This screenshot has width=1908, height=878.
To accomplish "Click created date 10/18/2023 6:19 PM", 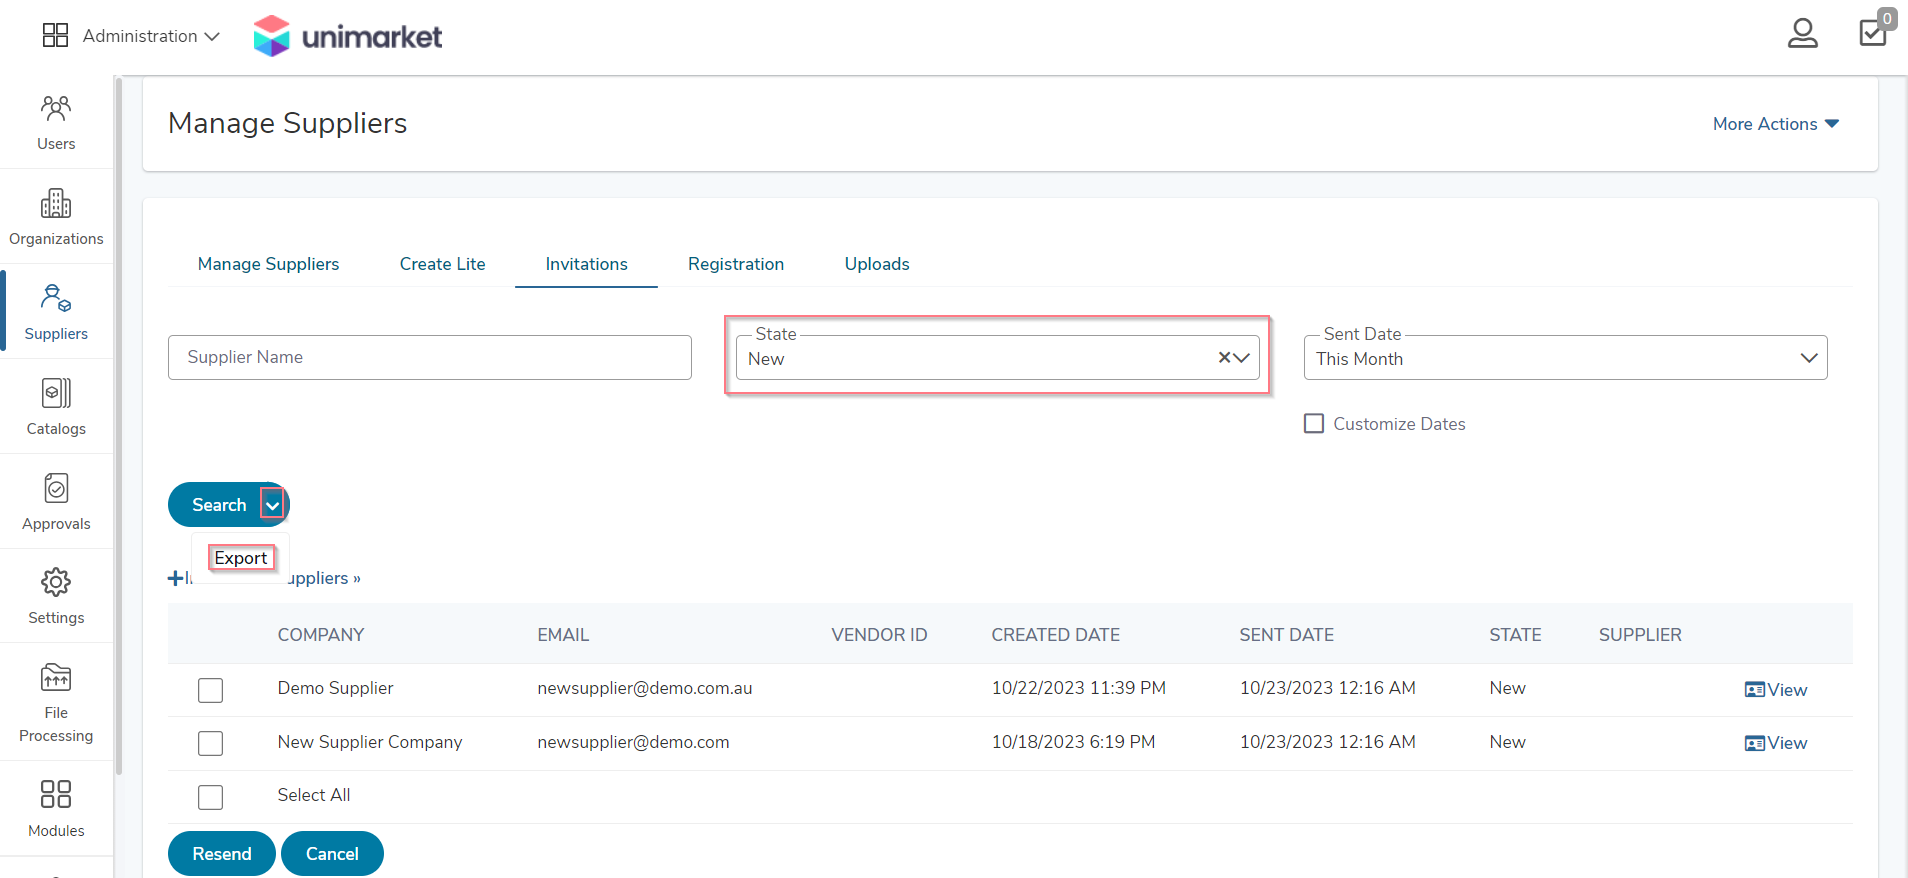I will pyautogui.click(x=1073, y=742).
